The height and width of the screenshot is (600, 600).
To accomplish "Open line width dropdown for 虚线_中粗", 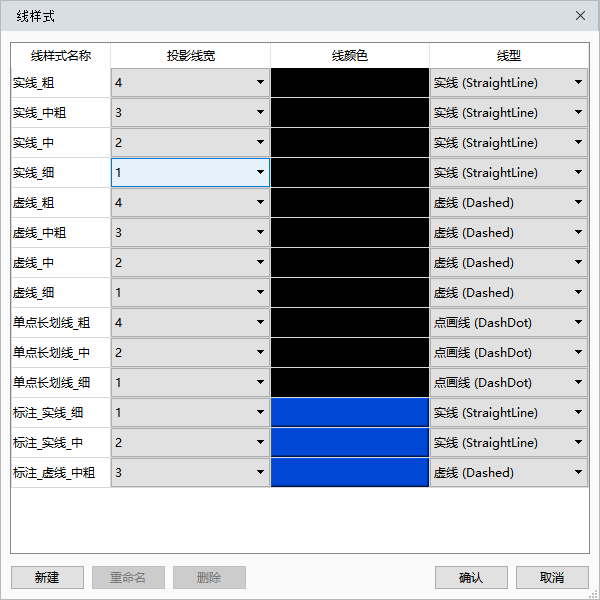I will point(190,232).
